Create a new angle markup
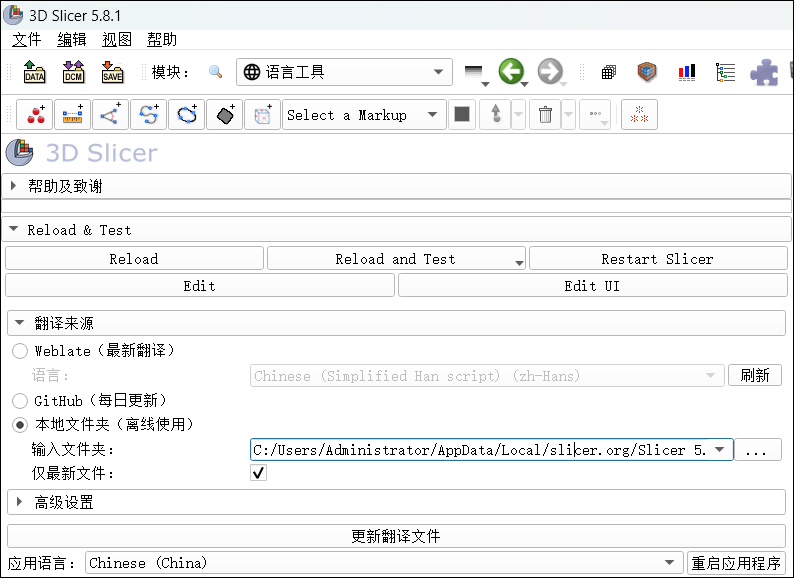Viewport: 794px width, 578px height. coord(109,115)
